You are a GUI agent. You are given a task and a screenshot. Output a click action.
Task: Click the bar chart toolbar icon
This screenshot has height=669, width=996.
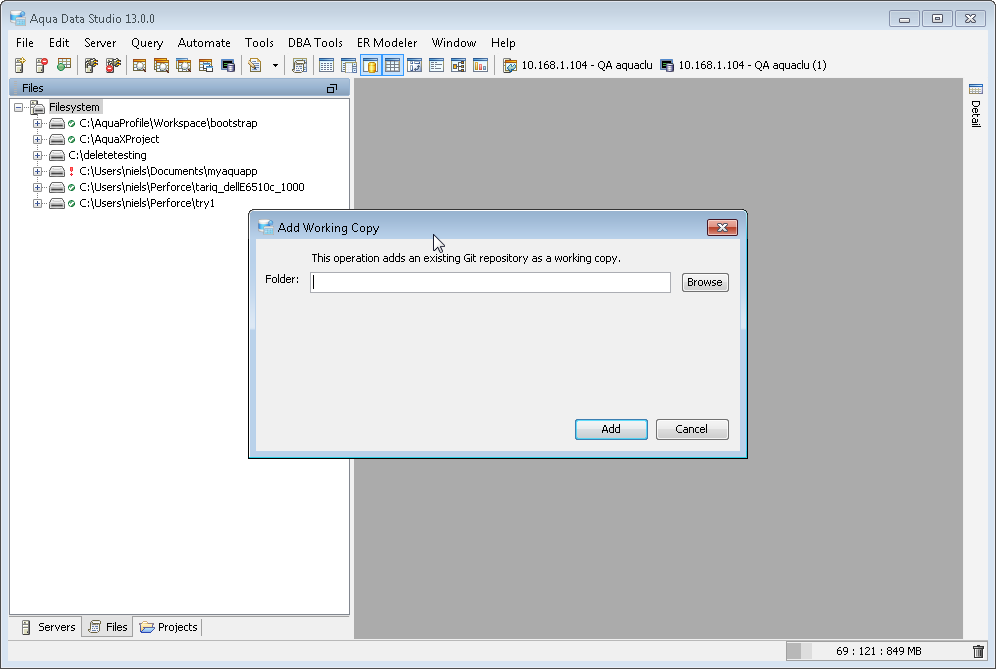click(481, 65)
